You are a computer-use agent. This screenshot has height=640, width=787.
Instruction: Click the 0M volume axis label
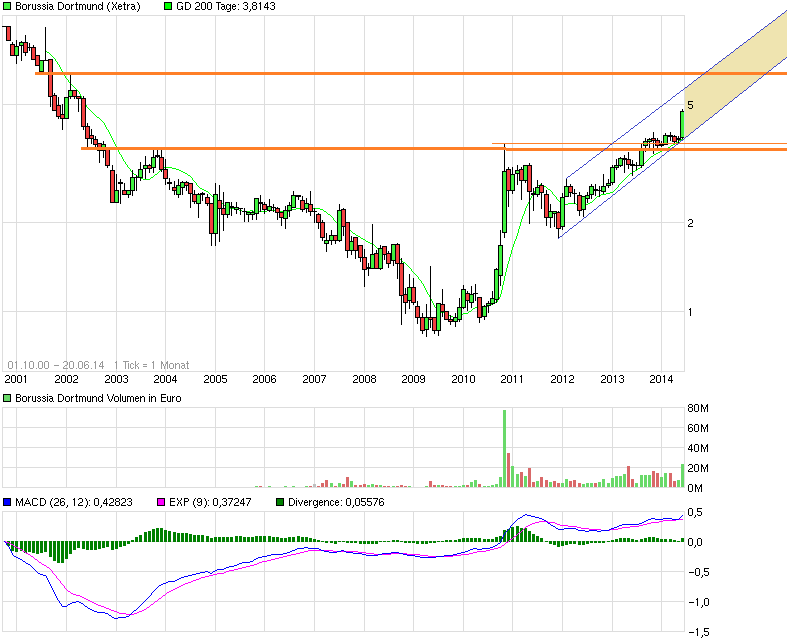coord(695,488)
